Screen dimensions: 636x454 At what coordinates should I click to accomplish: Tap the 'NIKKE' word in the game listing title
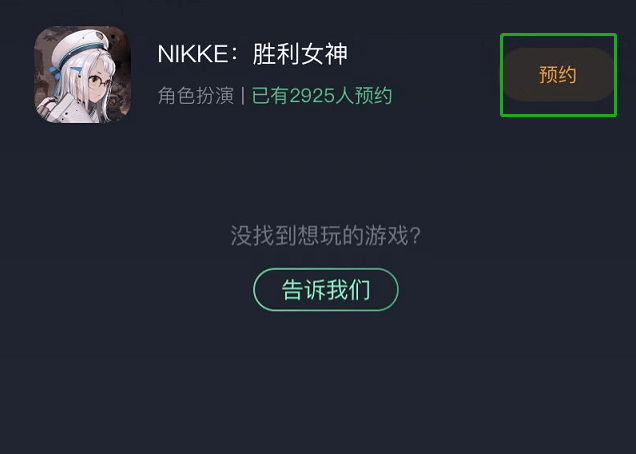coord(193,54)
